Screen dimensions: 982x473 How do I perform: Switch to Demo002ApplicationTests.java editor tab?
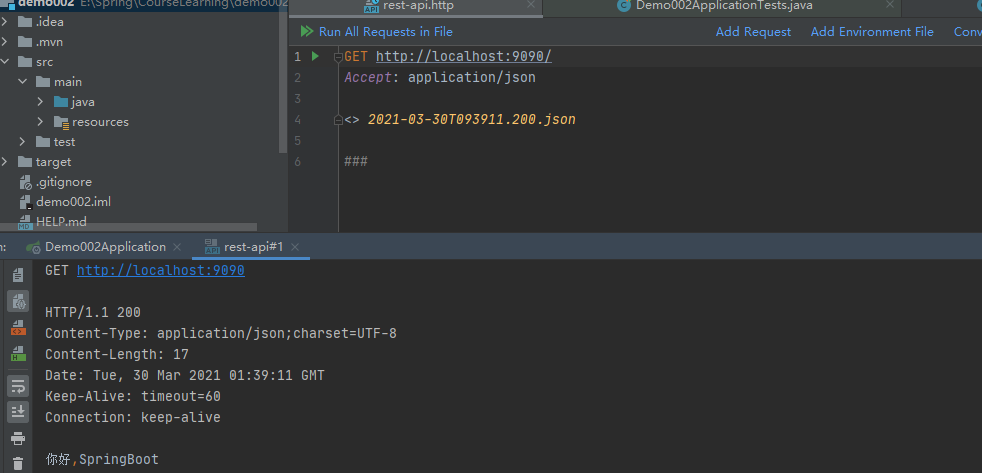point(723,6)
